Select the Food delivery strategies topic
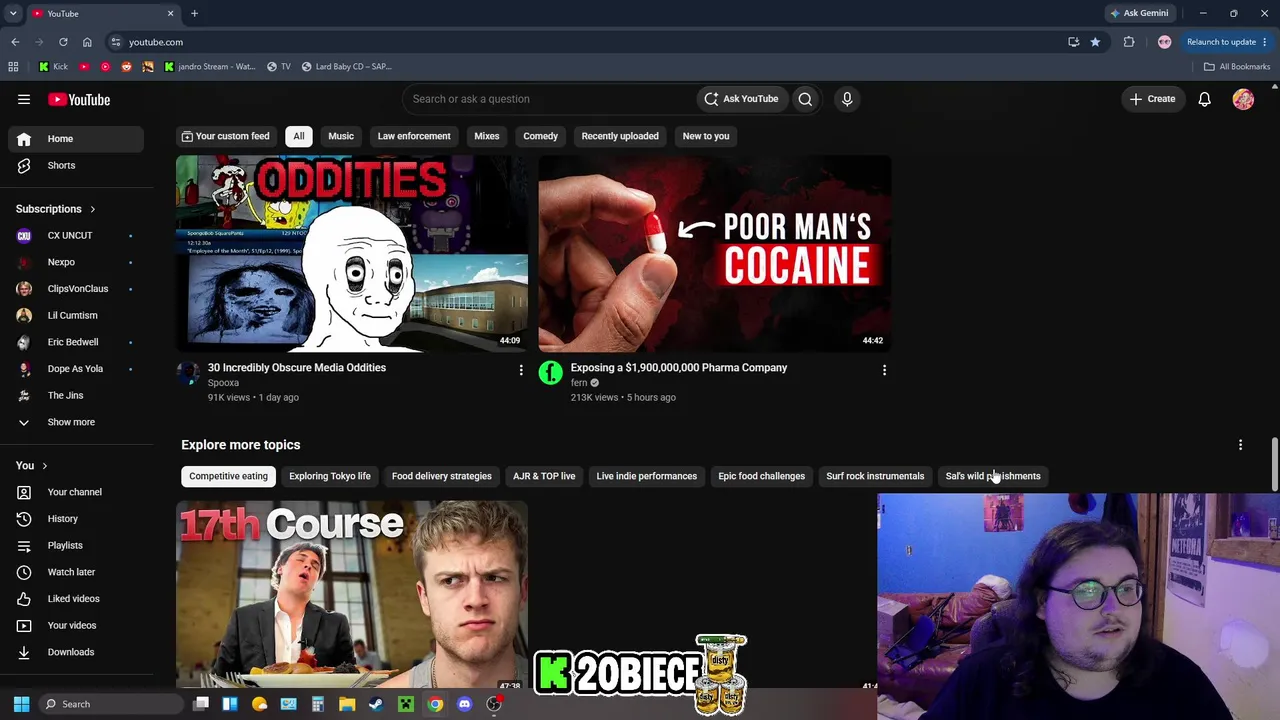 pos(442,476)
